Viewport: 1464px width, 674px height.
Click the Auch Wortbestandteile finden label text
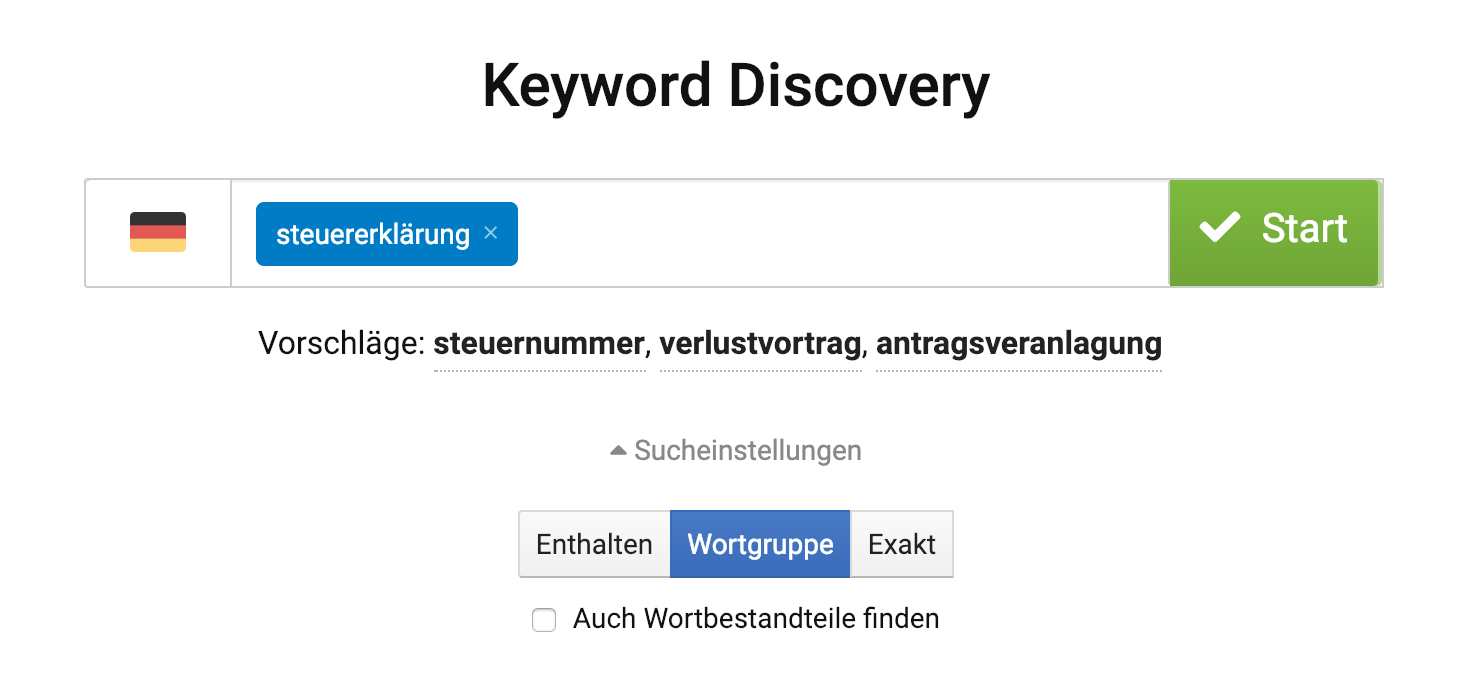point(756,619)
